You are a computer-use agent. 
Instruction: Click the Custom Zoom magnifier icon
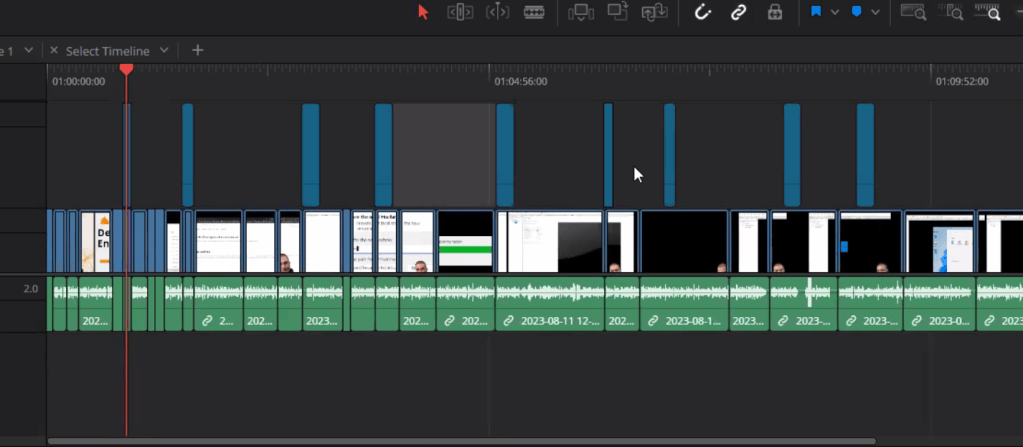(x=988, y=12)
